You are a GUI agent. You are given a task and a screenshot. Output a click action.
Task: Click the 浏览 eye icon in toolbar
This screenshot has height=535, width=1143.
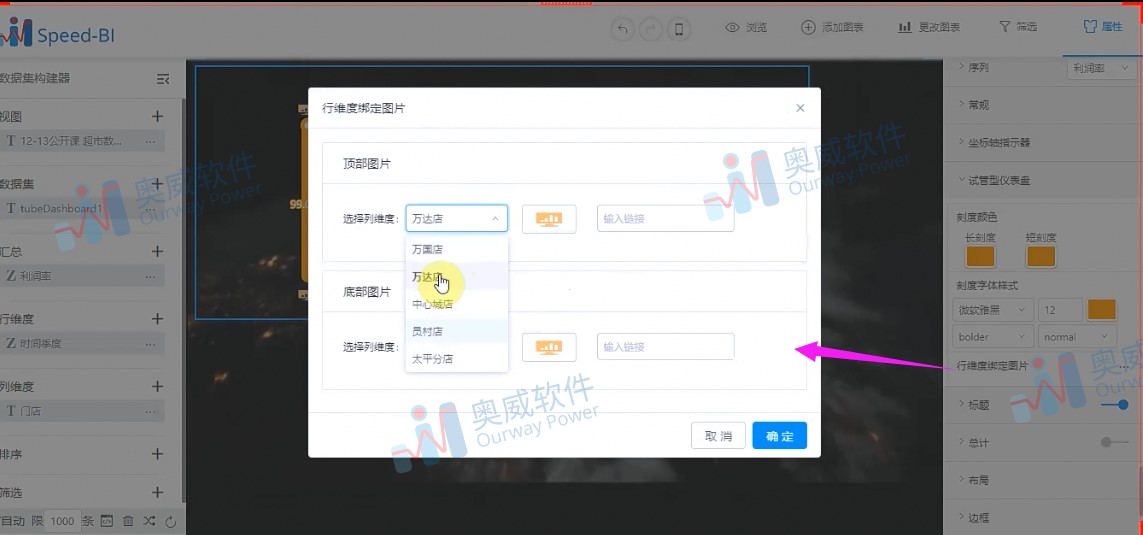point(733,28)
